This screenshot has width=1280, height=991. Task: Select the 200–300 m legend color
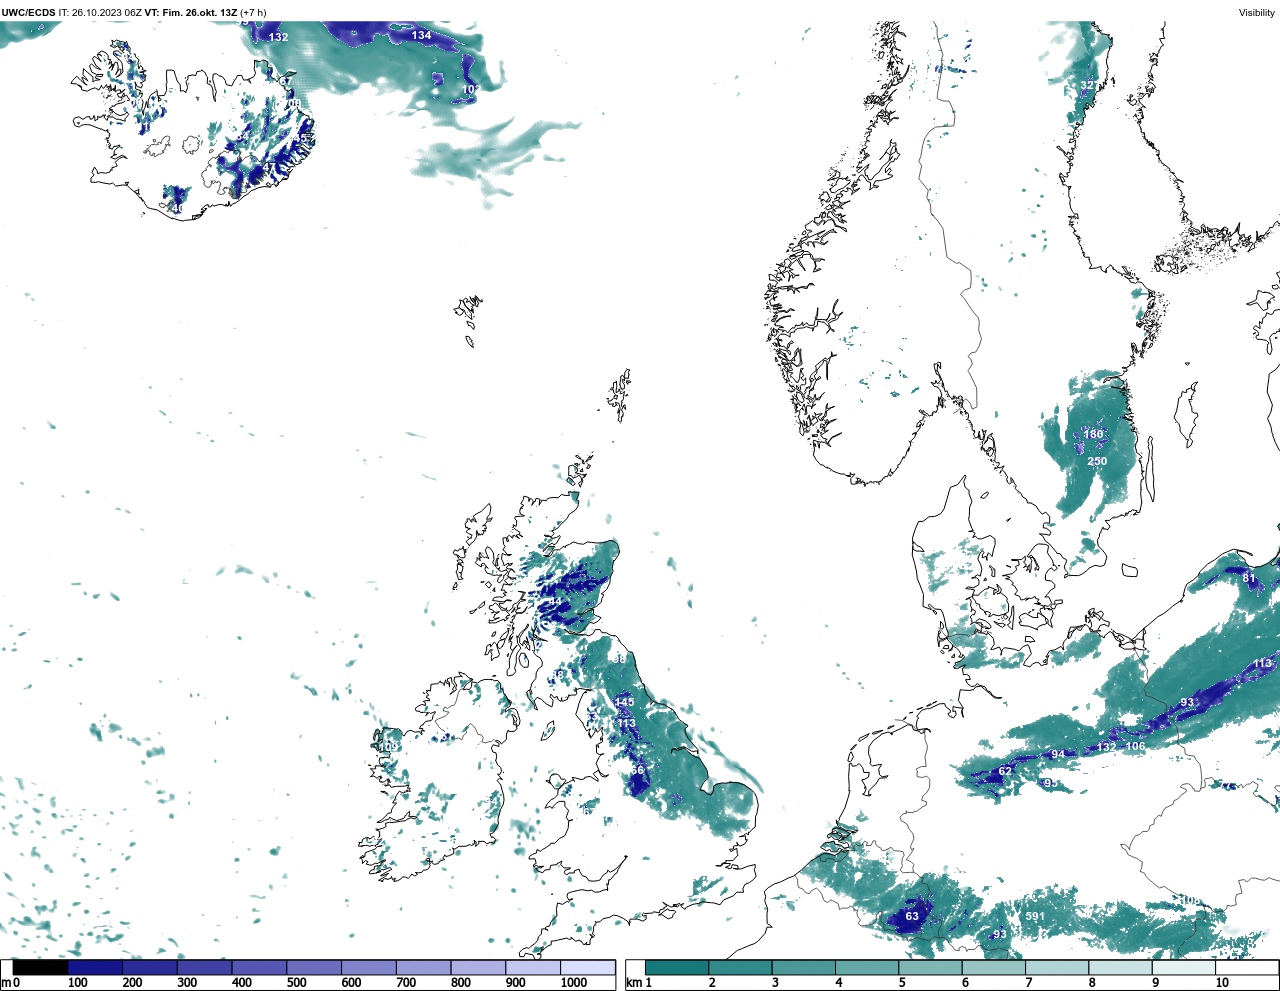tap(150, 967)
